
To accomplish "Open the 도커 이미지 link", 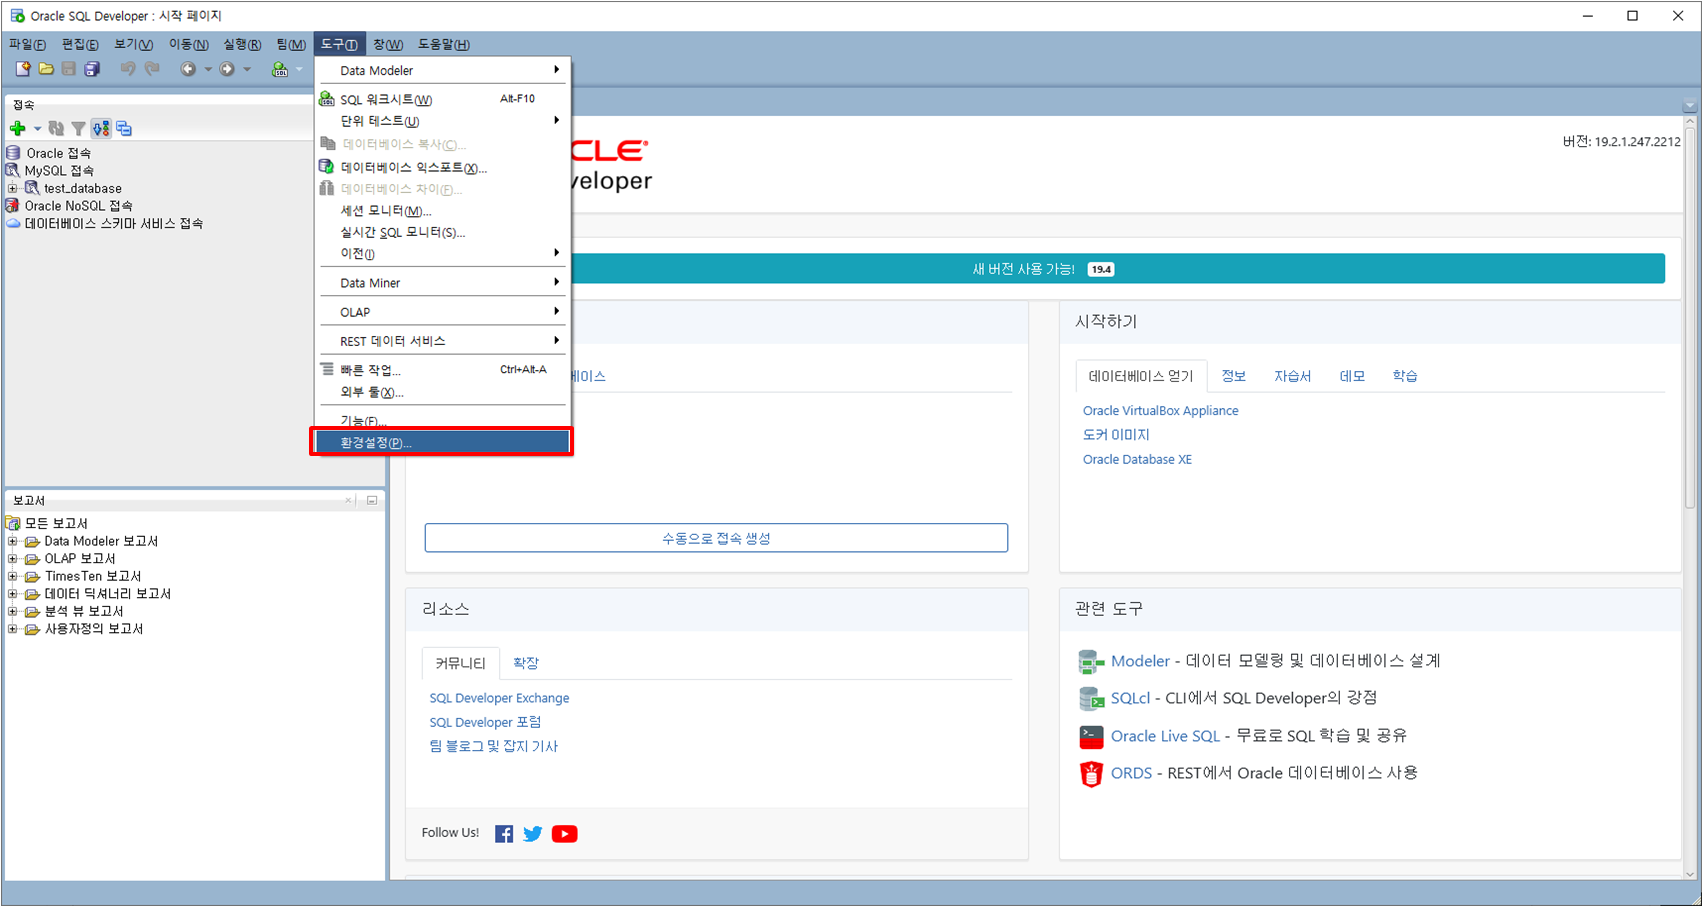I will pos(1116,435).
